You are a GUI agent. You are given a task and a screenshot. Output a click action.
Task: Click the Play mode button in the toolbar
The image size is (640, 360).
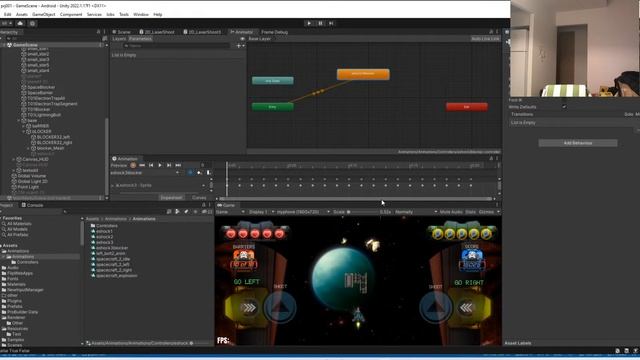[x=309, y=23]
